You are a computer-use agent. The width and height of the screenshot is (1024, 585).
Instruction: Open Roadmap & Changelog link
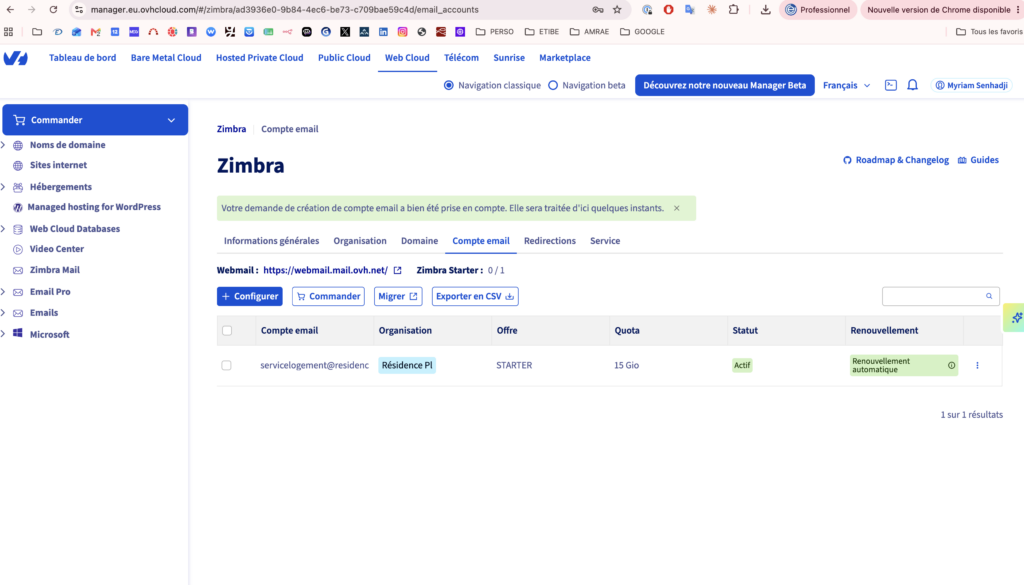point(895,160)
